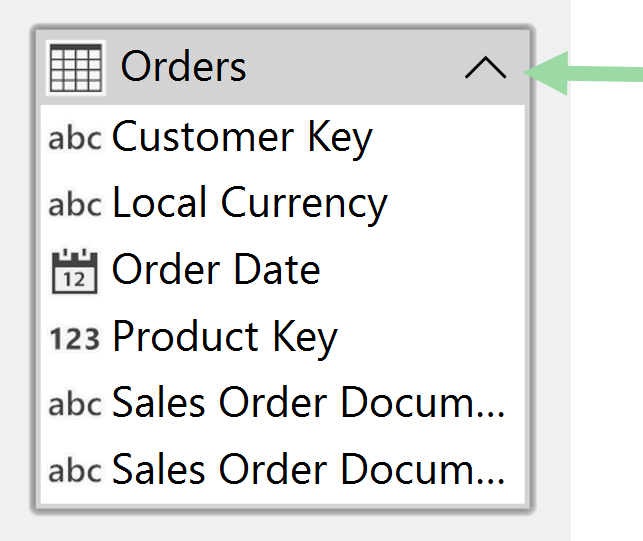This screenshot has height=541, width=643.
Task: Click the abc icon beside Local Currency
Action: pyautogui.click(x=75, y=204)
